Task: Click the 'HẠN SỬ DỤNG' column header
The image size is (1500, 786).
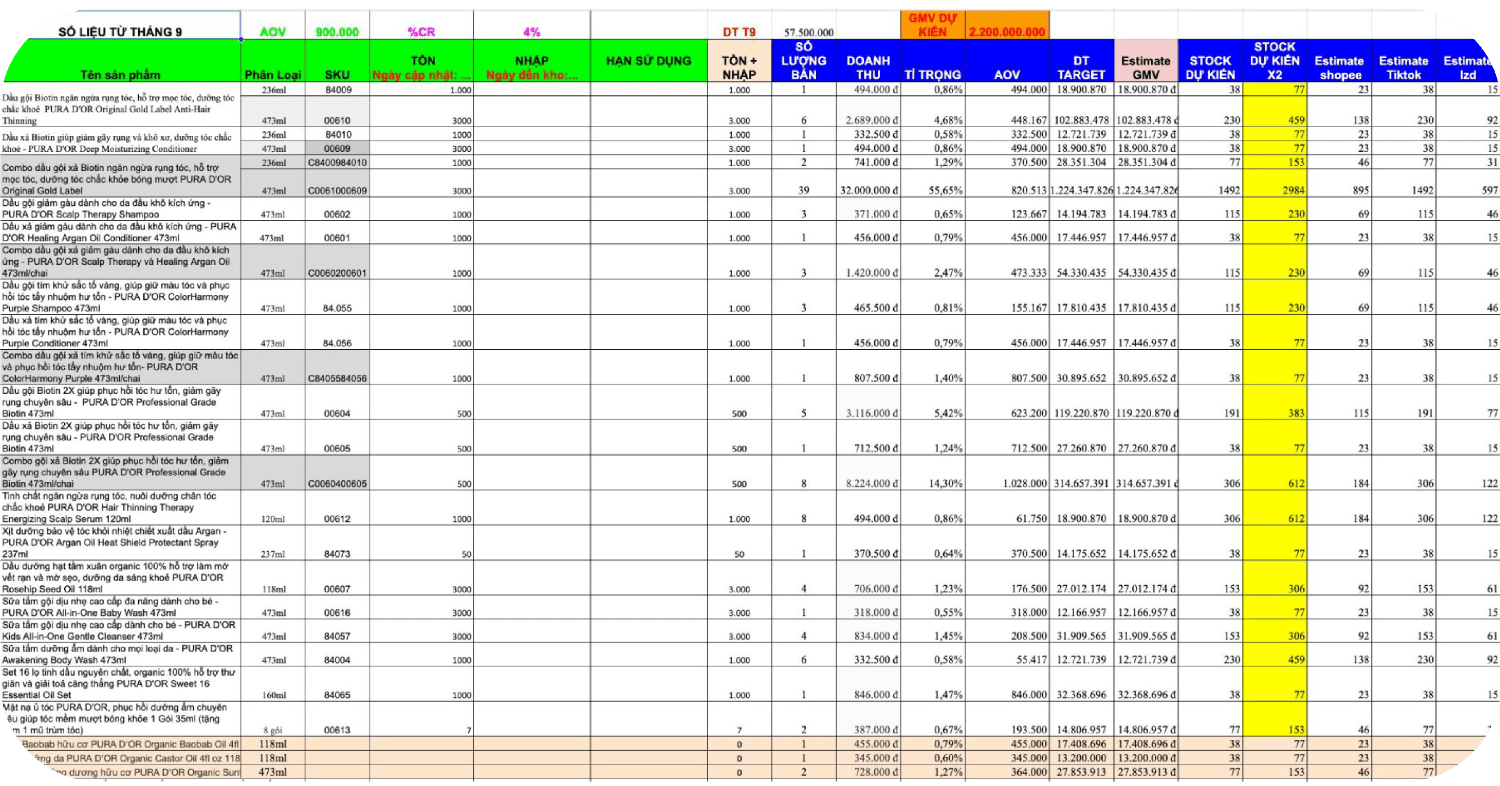Action: [x=648, y=61]
